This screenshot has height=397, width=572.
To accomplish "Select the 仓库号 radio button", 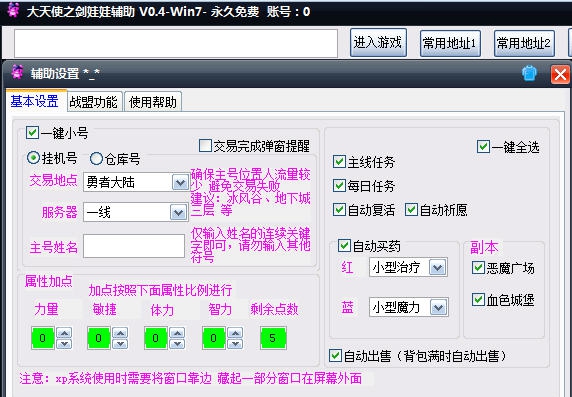I will (96, 158).
